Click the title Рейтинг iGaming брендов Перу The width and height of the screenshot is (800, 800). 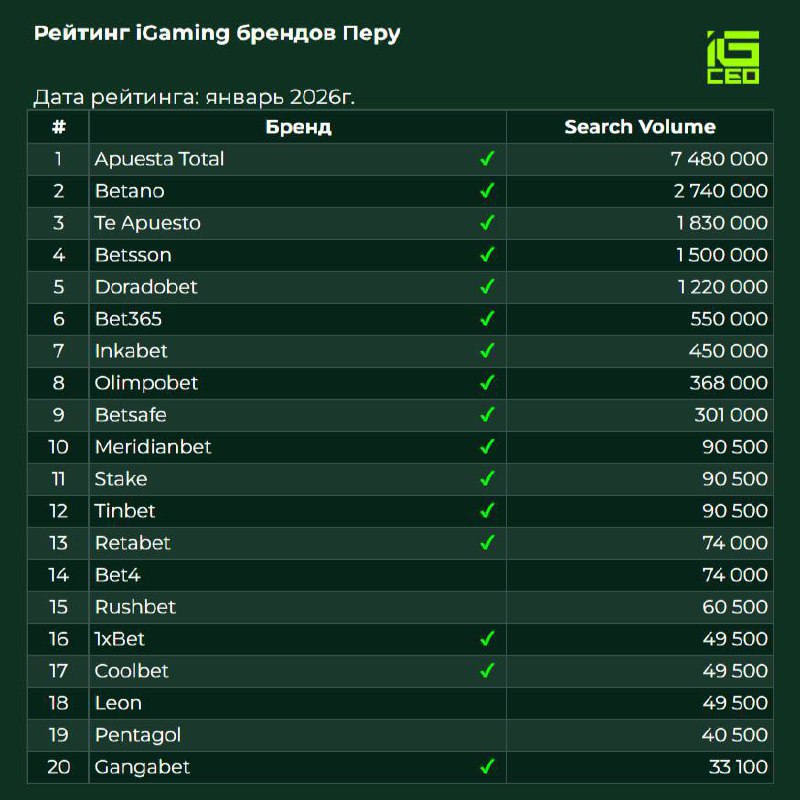tap(217, 34)
